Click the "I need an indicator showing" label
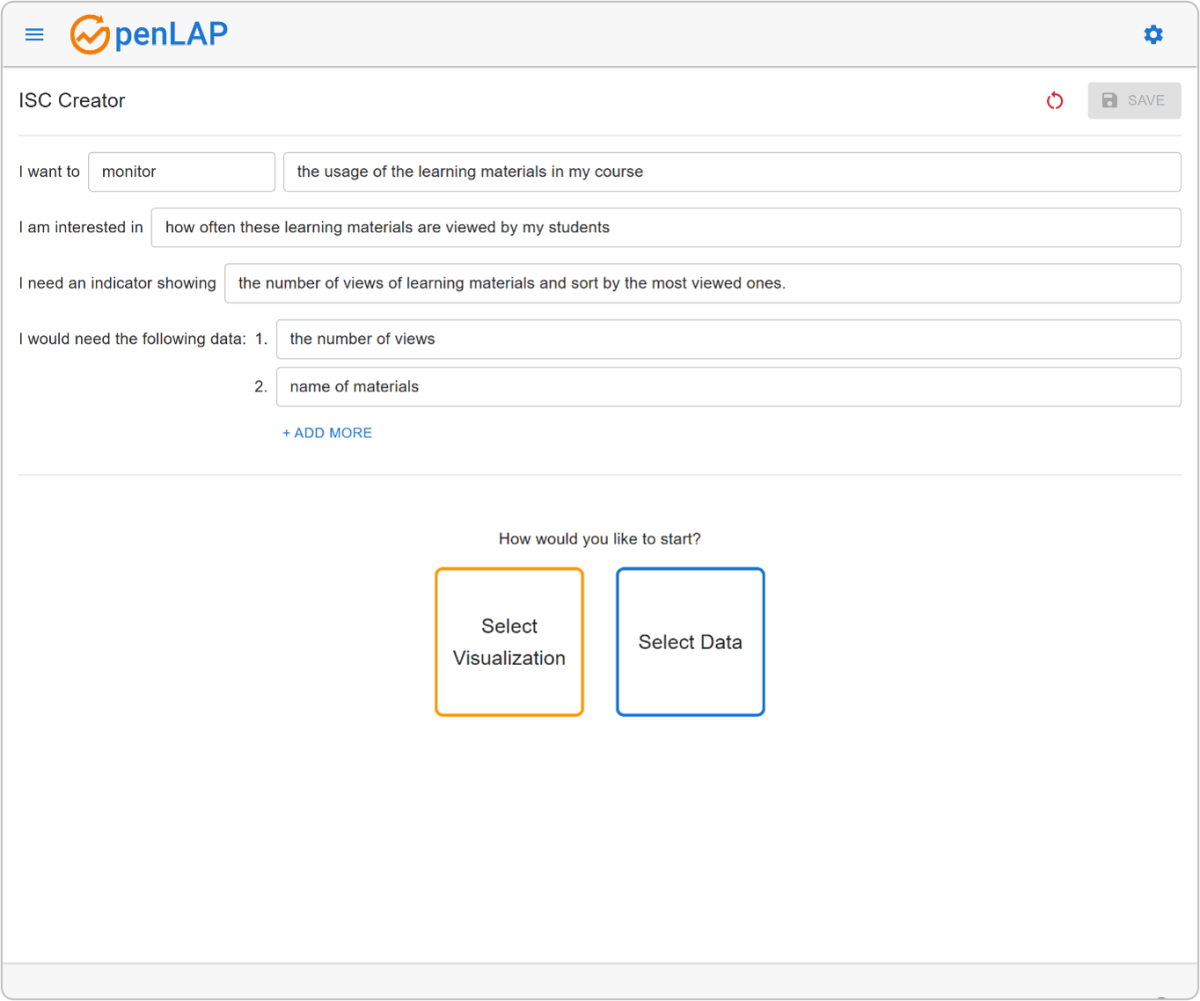1200x1001 pixels. (117, 284)
